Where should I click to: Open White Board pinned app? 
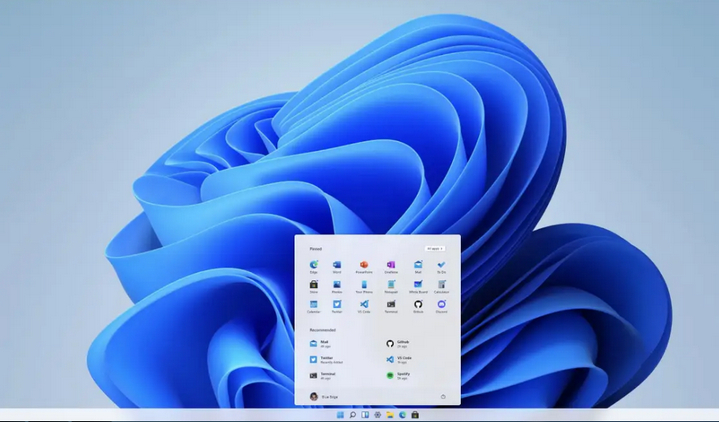coord(418,287)
